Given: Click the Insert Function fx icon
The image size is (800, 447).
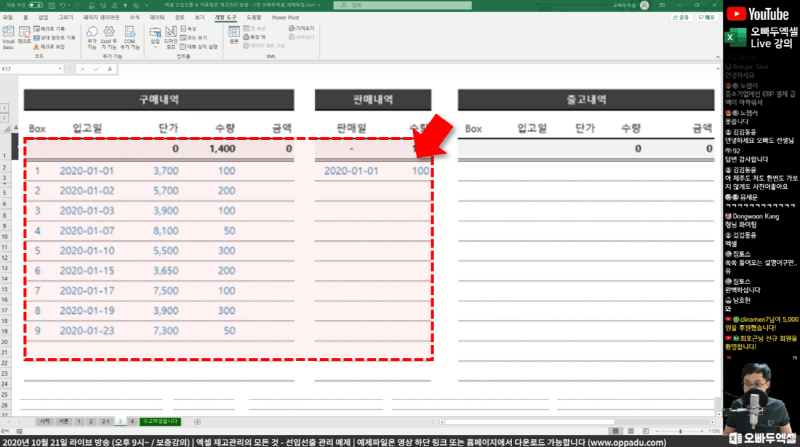Looking at the screenshot, I should pyautogui.click(x=110, y=69).
